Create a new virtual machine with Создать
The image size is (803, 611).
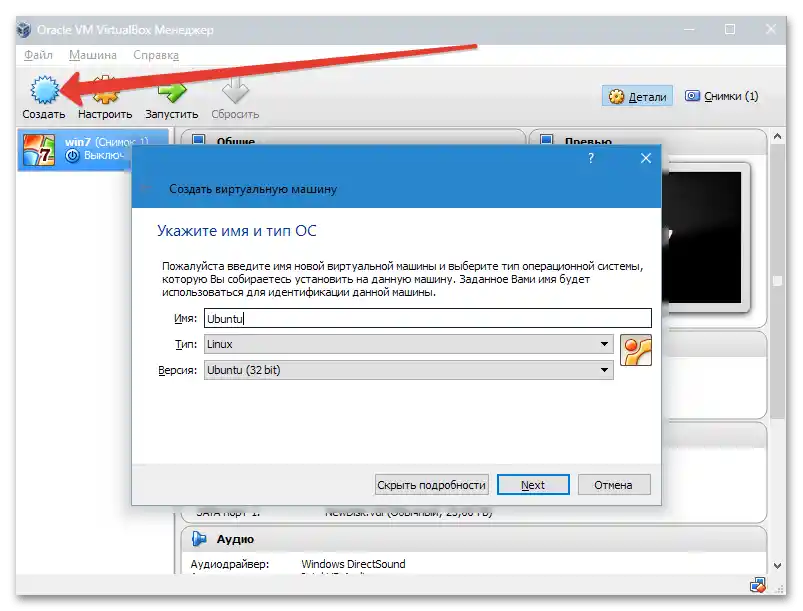[43, 96]
